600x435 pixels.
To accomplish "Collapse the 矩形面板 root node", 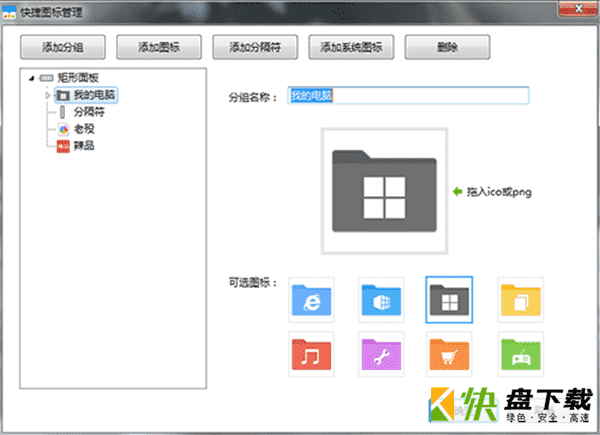I will click(x=32, y=78).
